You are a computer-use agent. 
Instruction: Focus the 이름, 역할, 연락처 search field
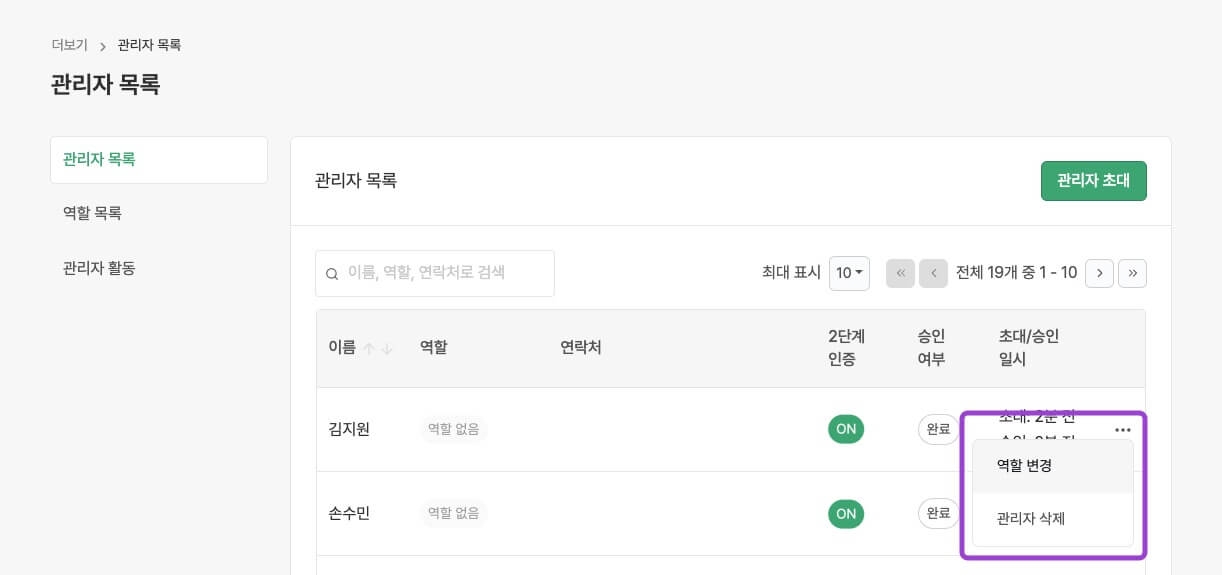445,273
